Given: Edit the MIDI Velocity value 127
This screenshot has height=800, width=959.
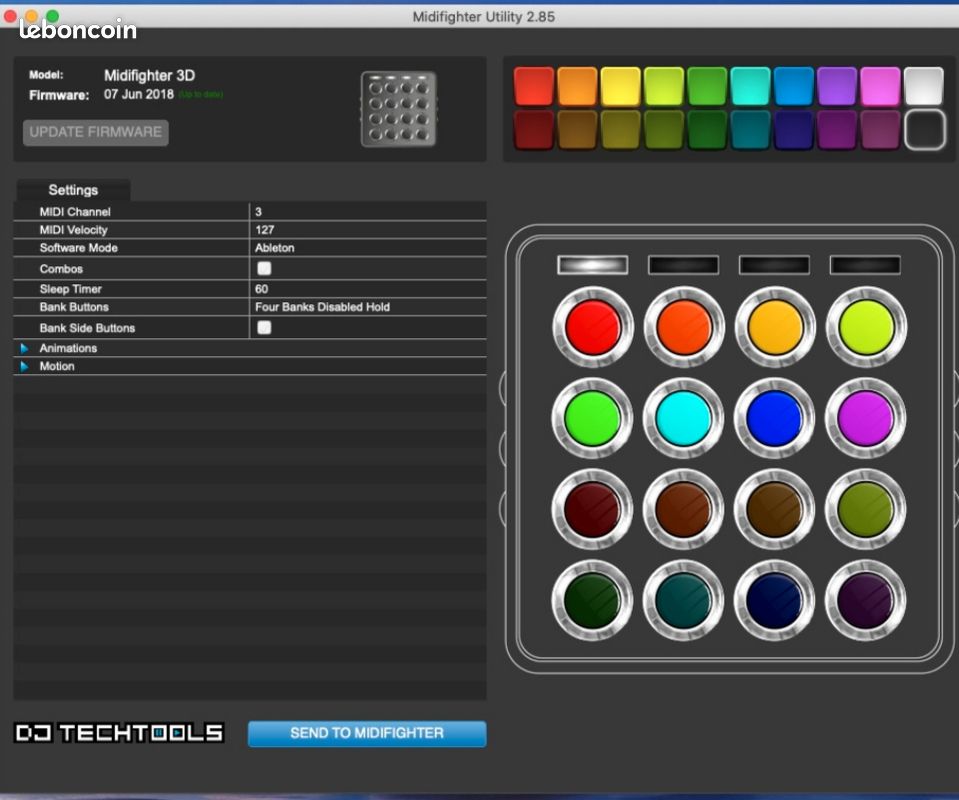Looking at the screenshot, I should point(368,230).
